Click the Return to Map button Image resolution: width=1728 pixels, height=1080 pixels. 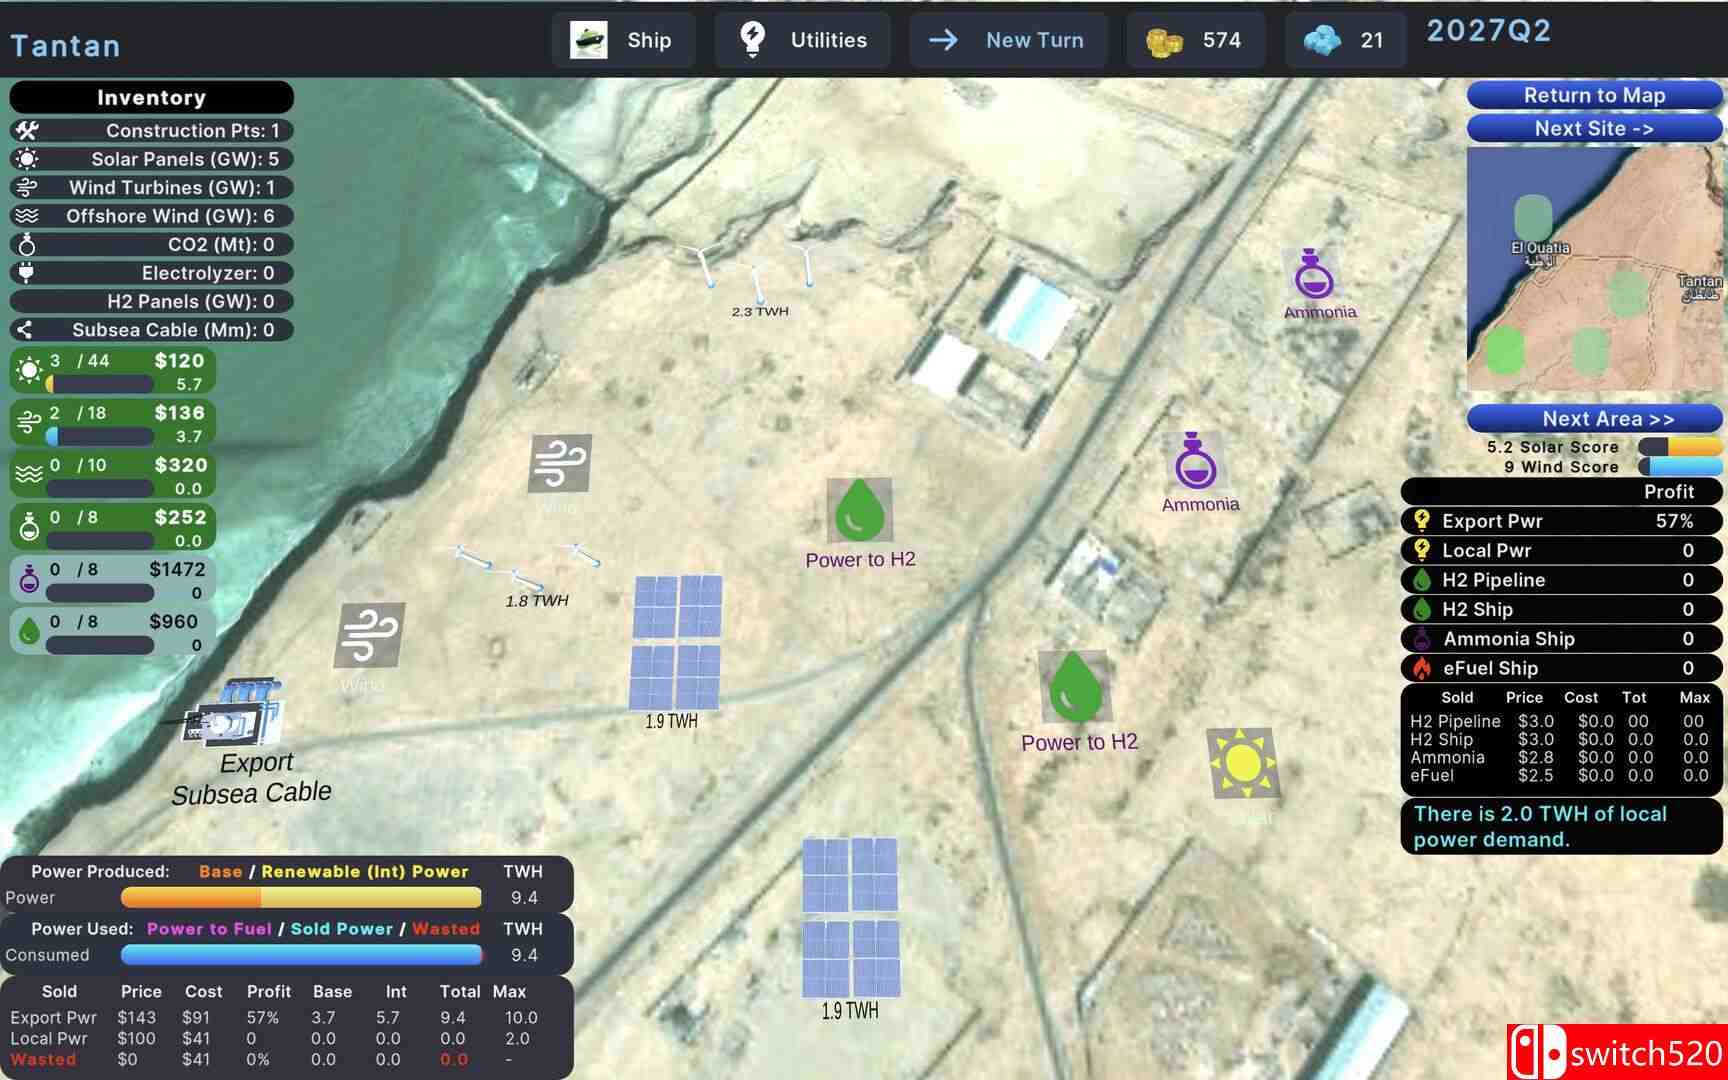click(1593, 95)
